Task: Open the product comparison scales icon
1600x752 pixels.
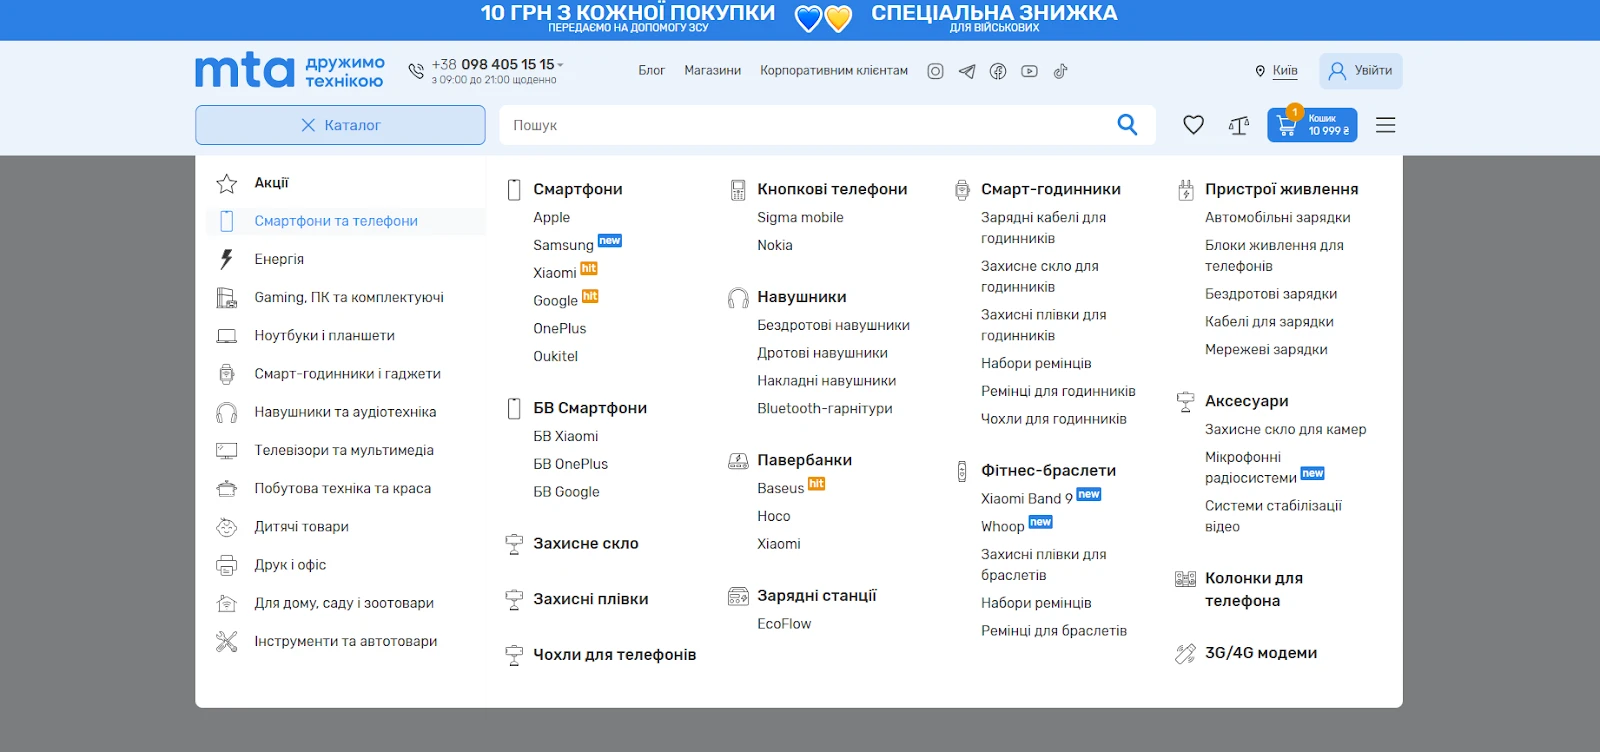Action: (x=1239, y=125)
